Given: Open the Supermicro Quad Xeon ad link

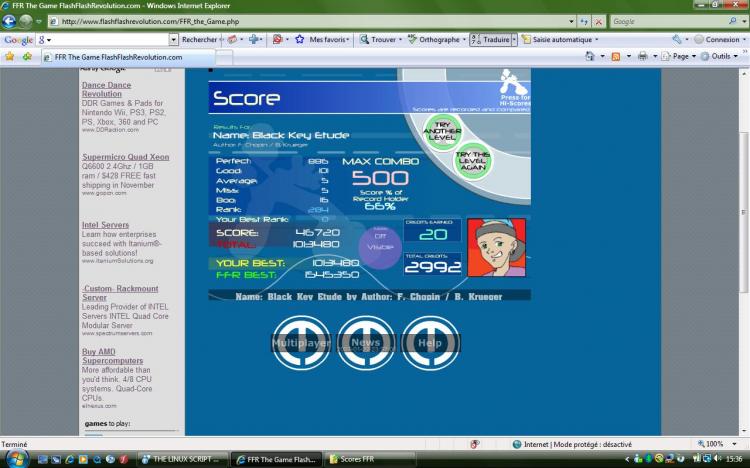Looking at the screenshot, I should pos(125,157).
